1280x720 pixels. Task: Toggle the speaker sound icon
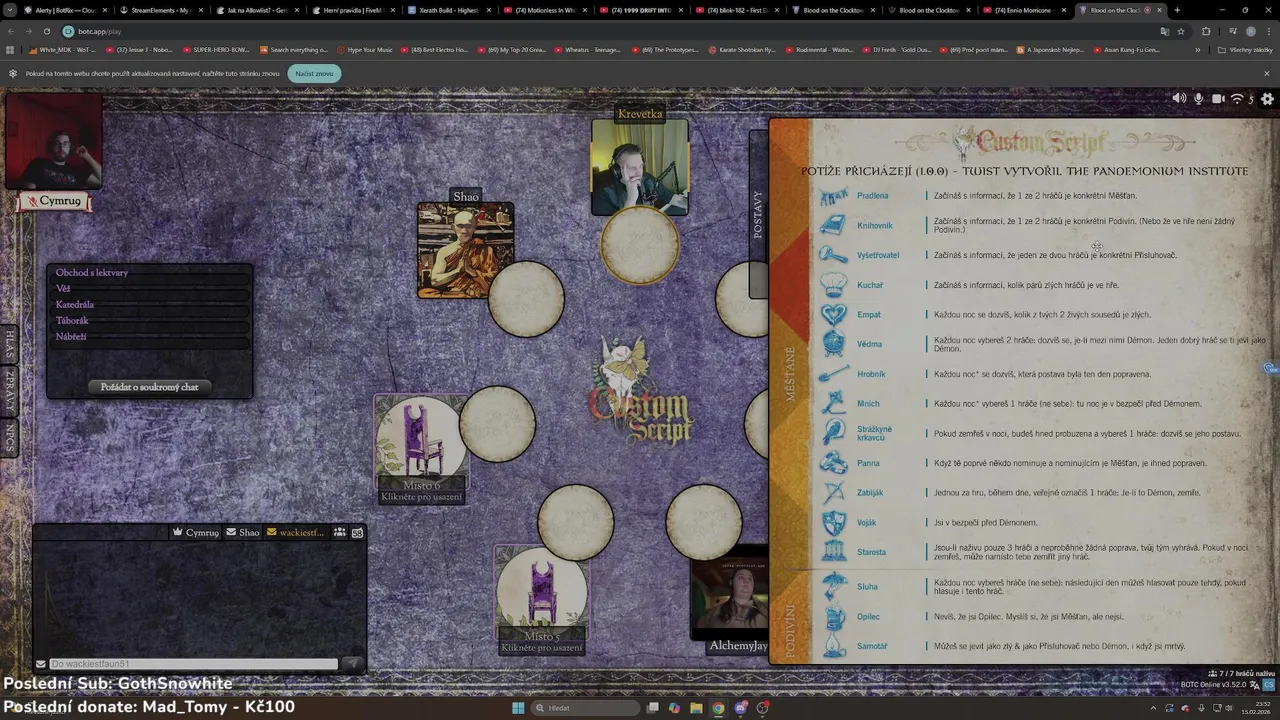pyautogui.click(x=1179, y=98)
